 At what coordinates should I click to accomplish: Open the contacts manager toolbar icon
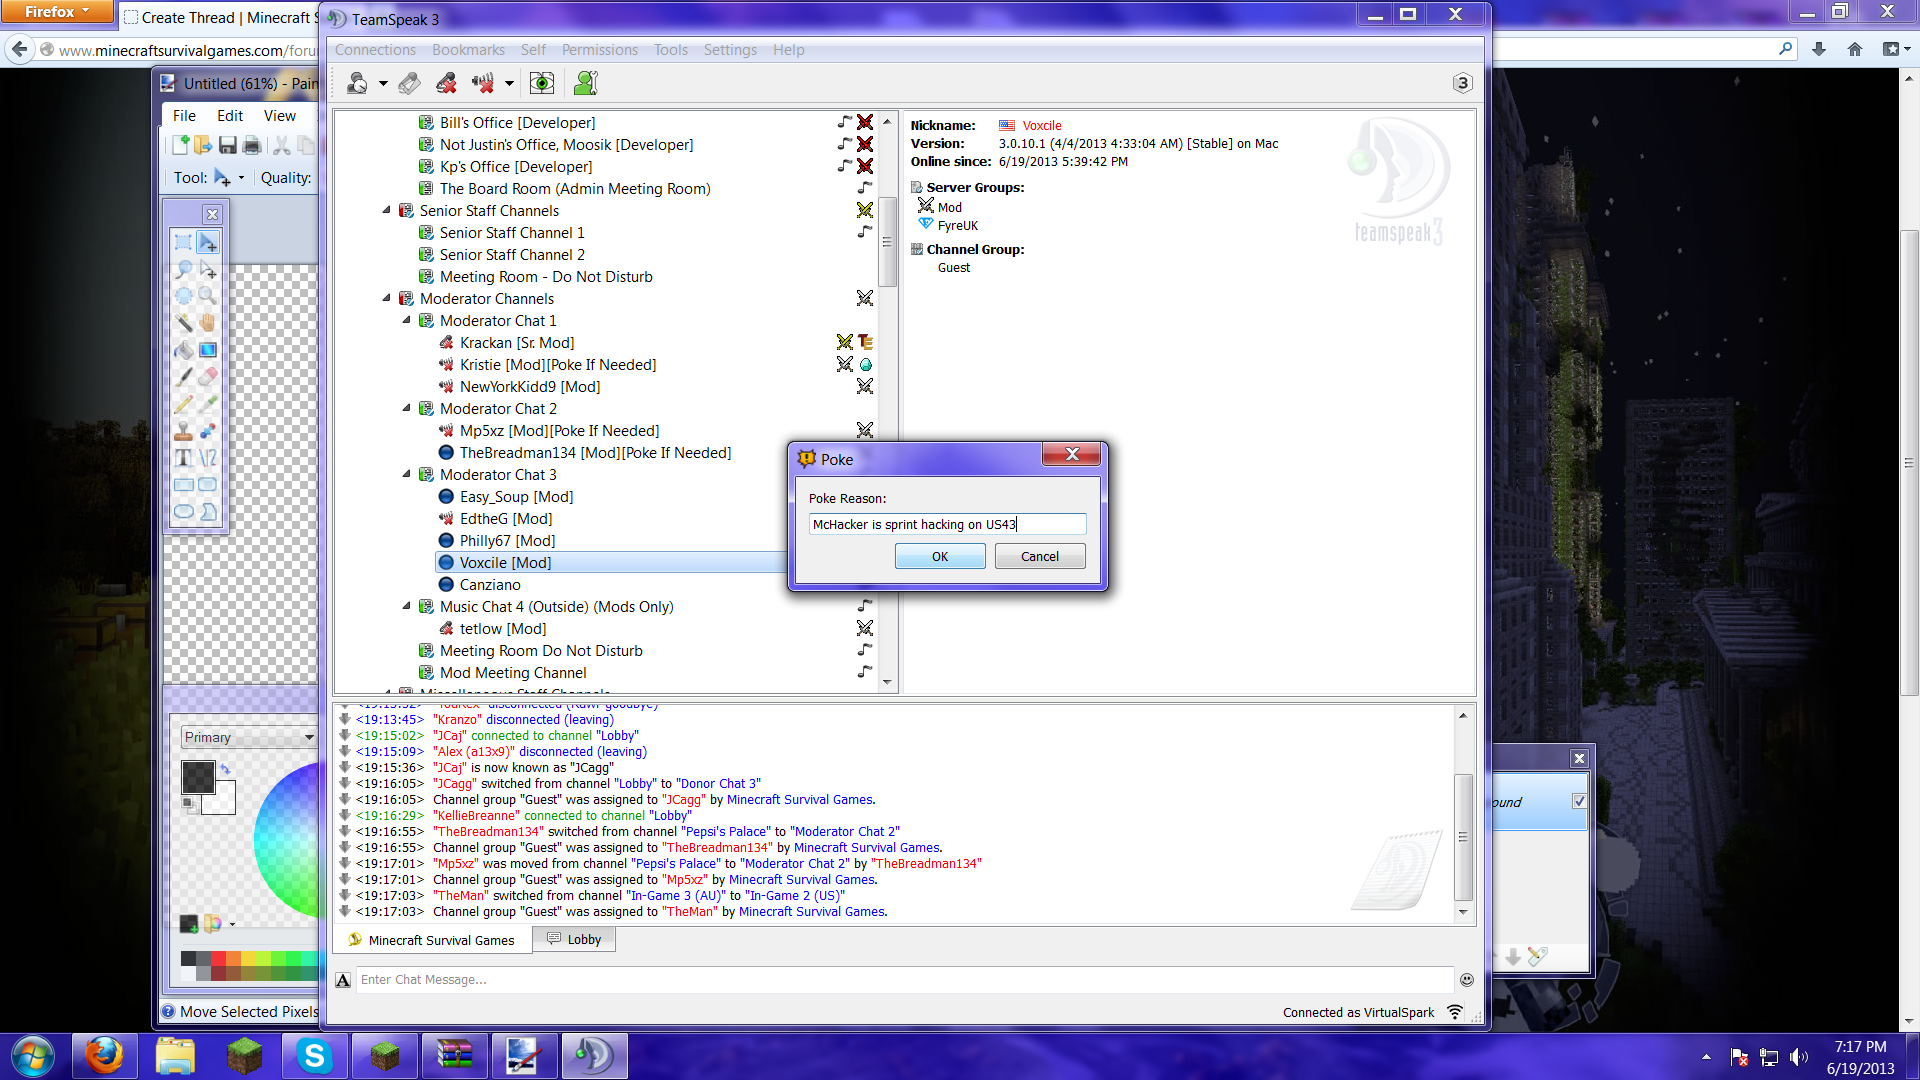pos(586,83)
